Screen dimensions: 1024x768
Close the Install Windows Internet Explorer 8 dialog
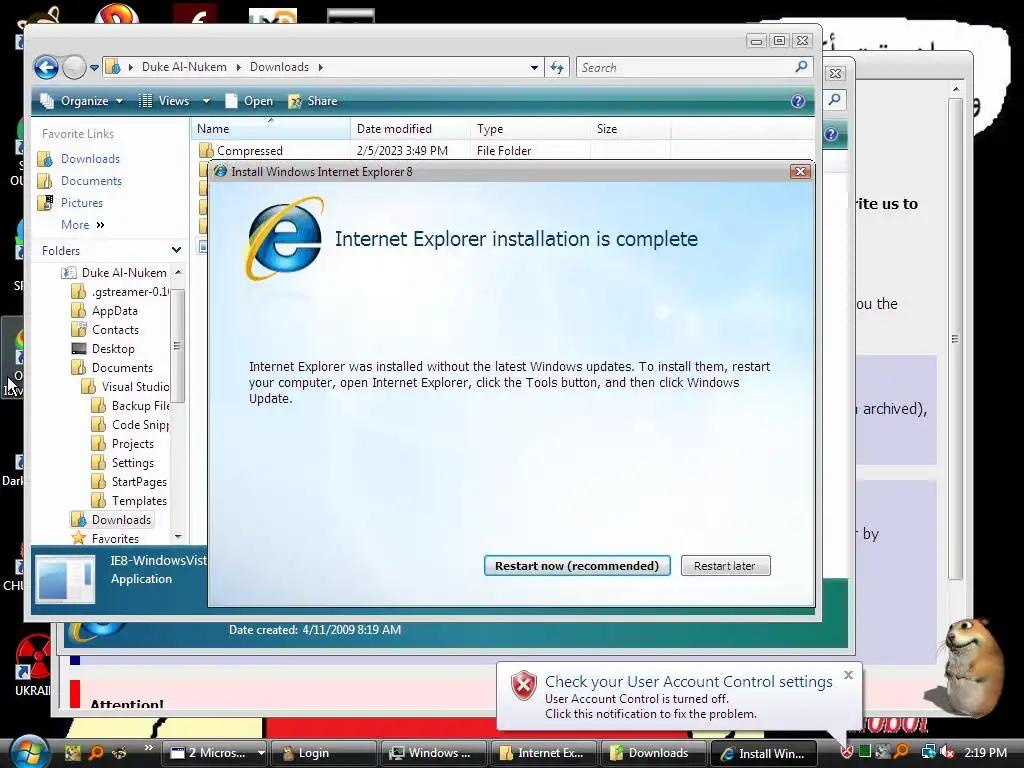coord(800,171)
